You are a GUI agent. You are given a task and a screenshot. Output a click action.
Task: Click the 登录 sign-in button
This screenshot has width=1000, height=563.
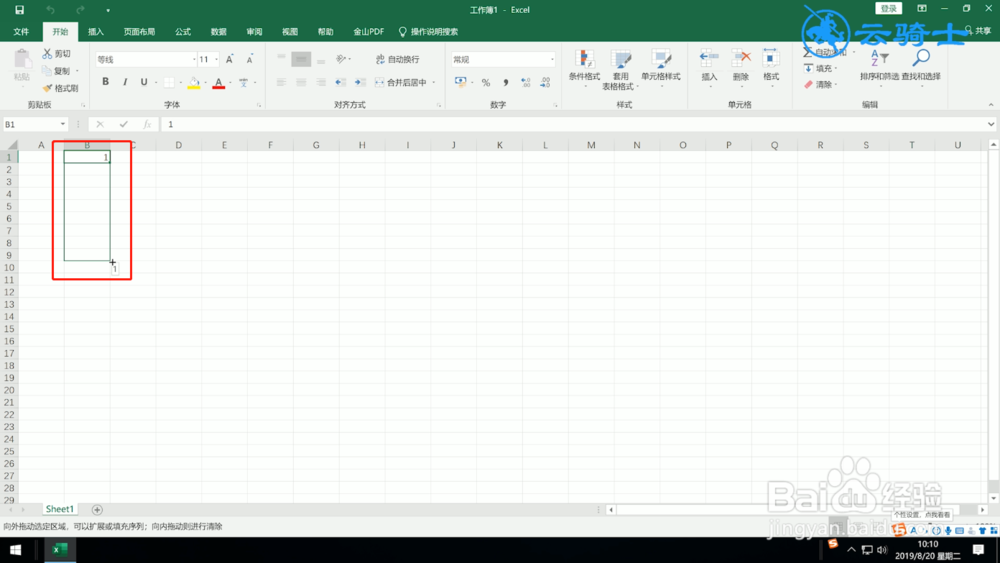pyautogui.click(x=888, y=8)
